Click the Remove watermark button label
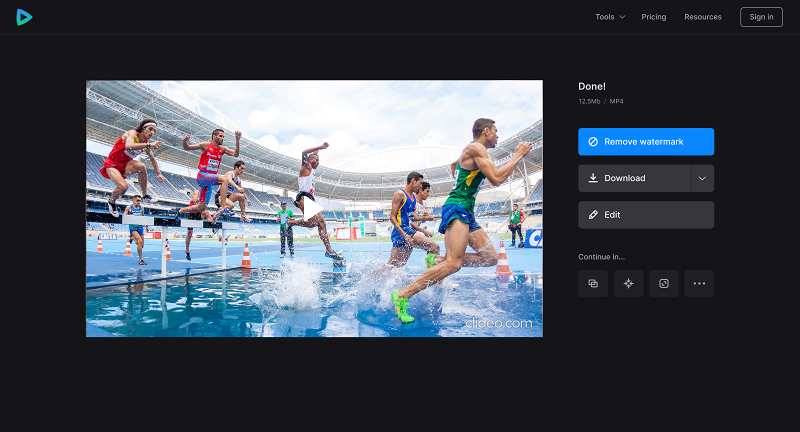Viewport: 800px width, 432px height. (643, 142)
